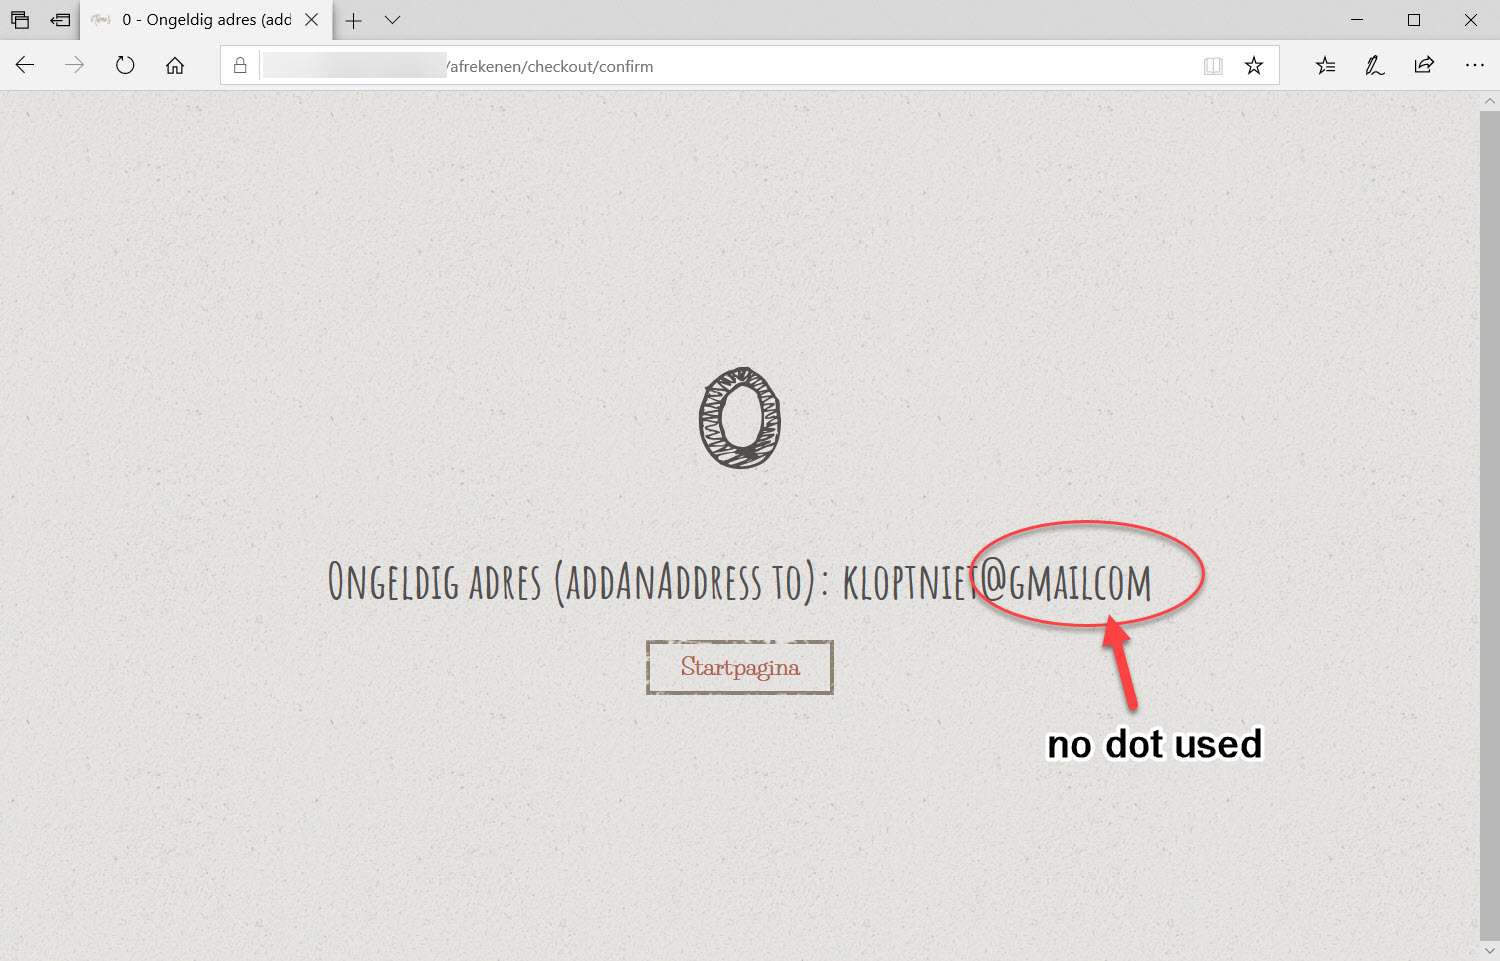Click the scrollbar down arrow

click(1490, 951)
